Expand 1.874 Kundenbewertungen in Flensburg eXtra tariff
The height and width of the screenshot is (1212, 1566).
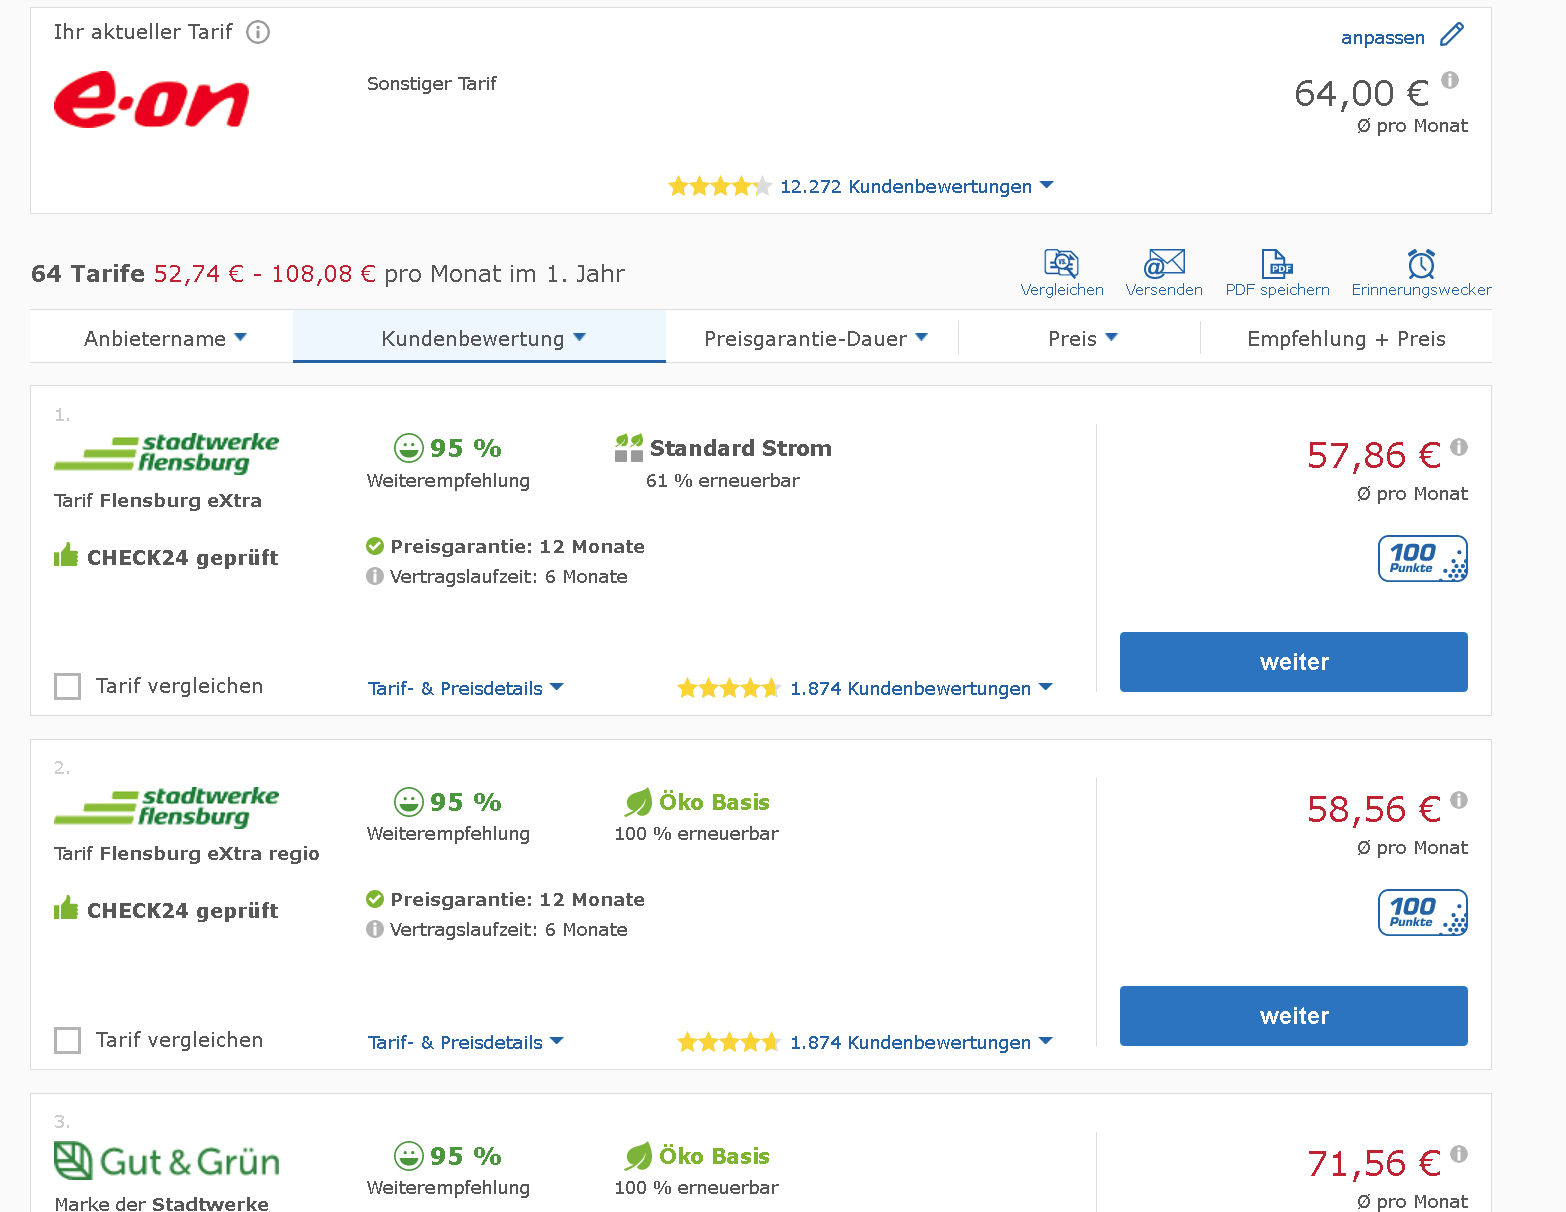tap(921, 688)
